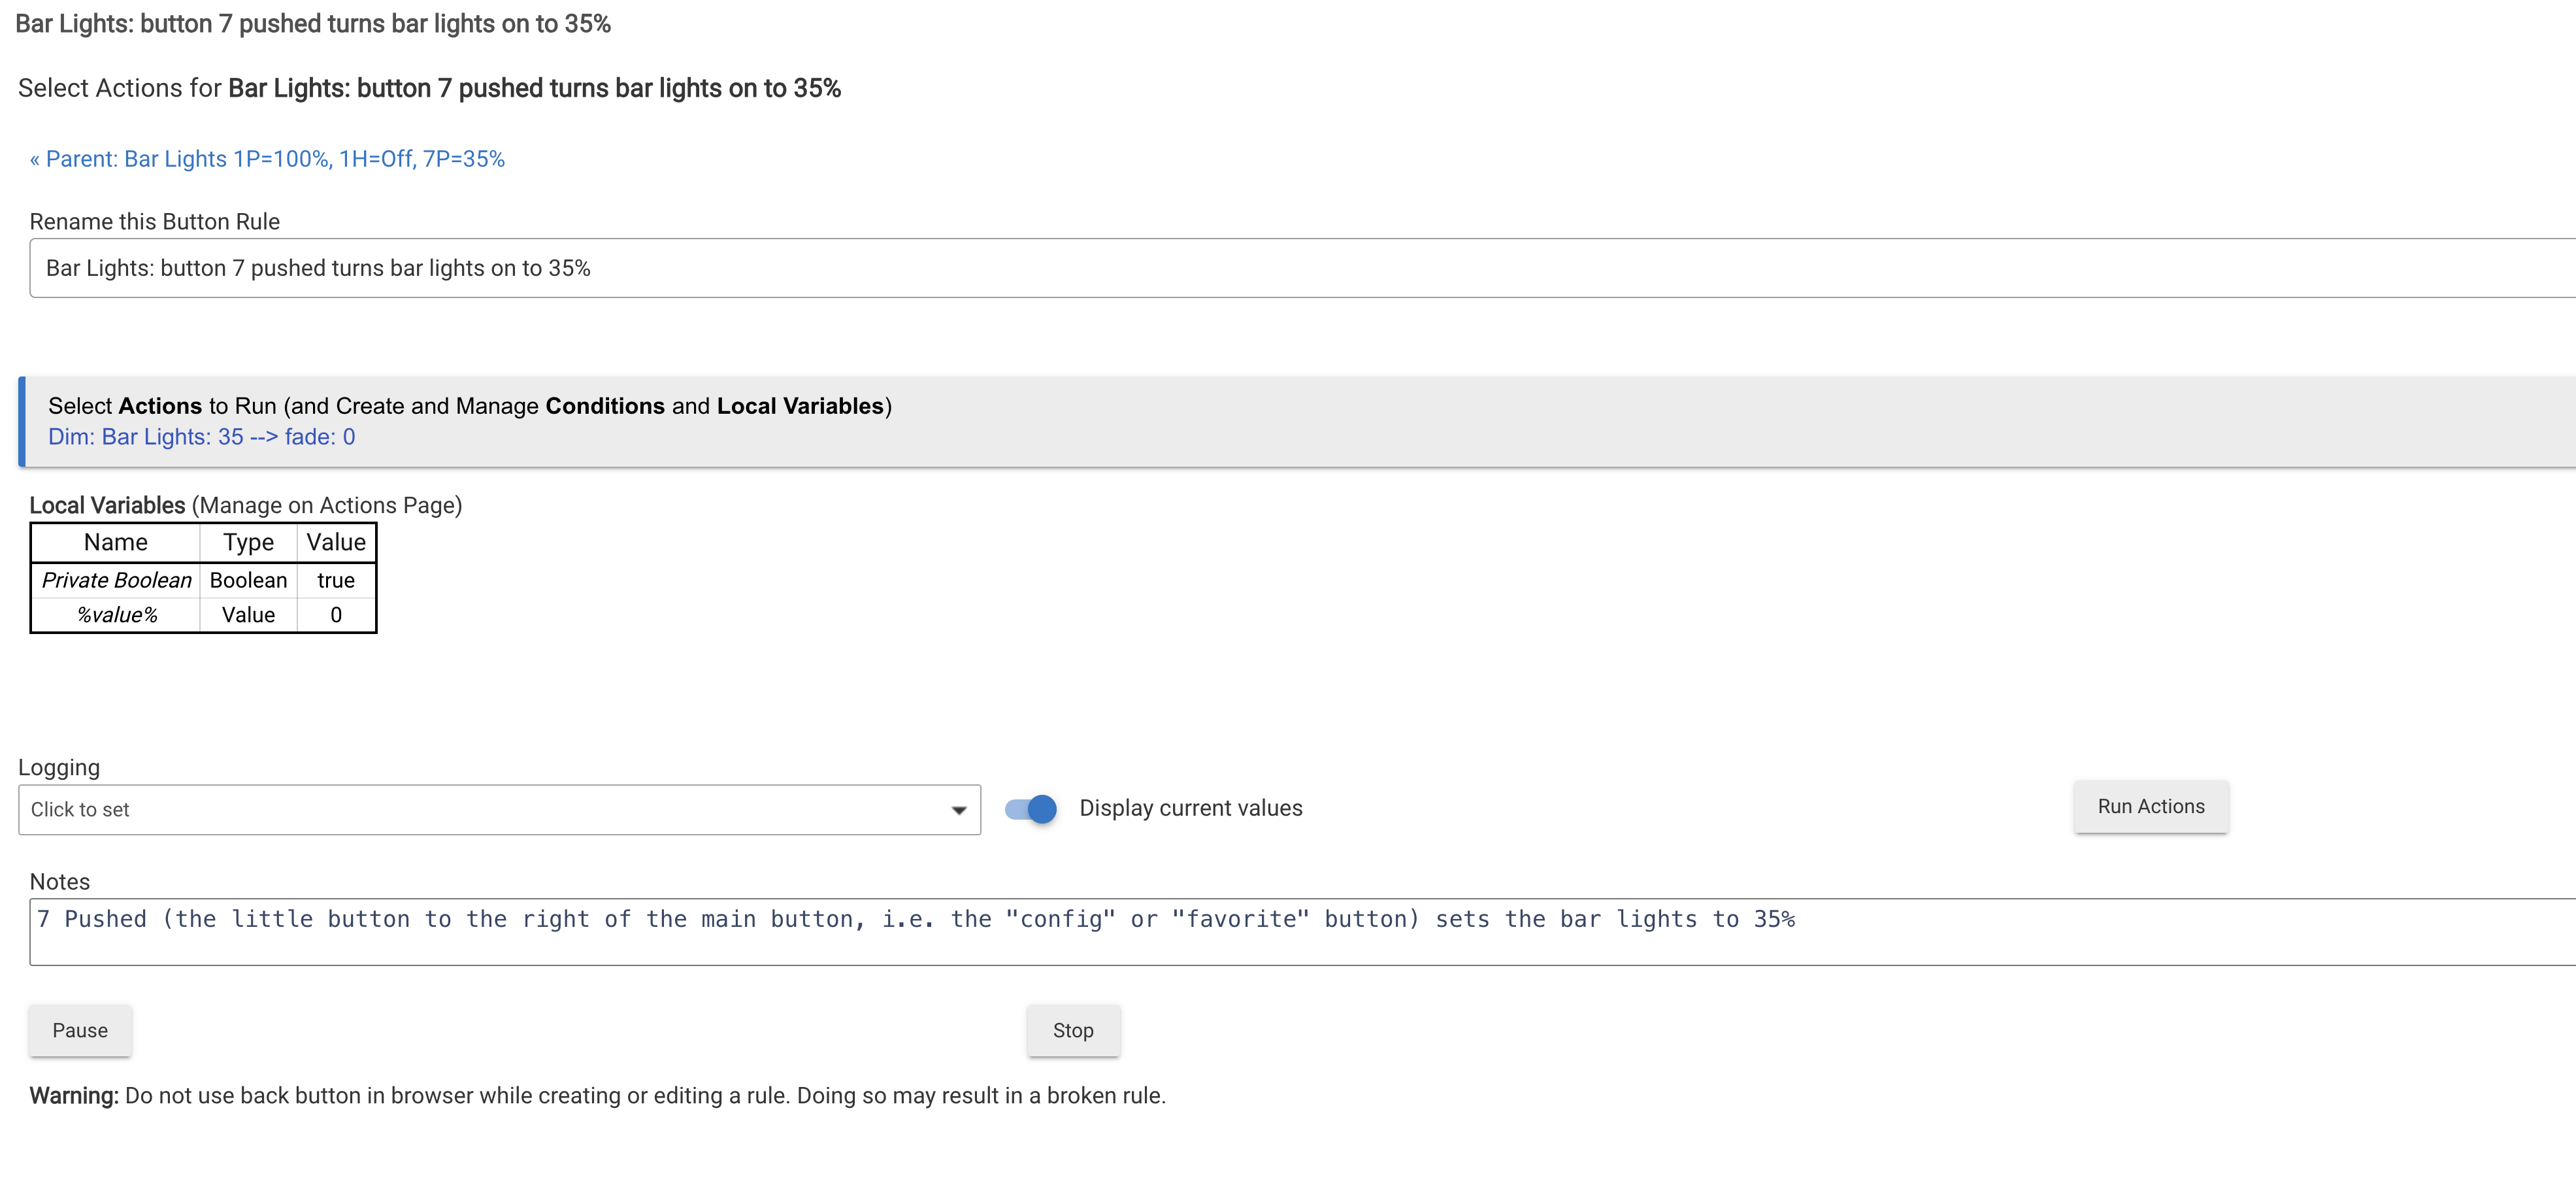Screen dimensions: 2576x1204
Task: Toggle the Display current values switch
Action: 1031,808
